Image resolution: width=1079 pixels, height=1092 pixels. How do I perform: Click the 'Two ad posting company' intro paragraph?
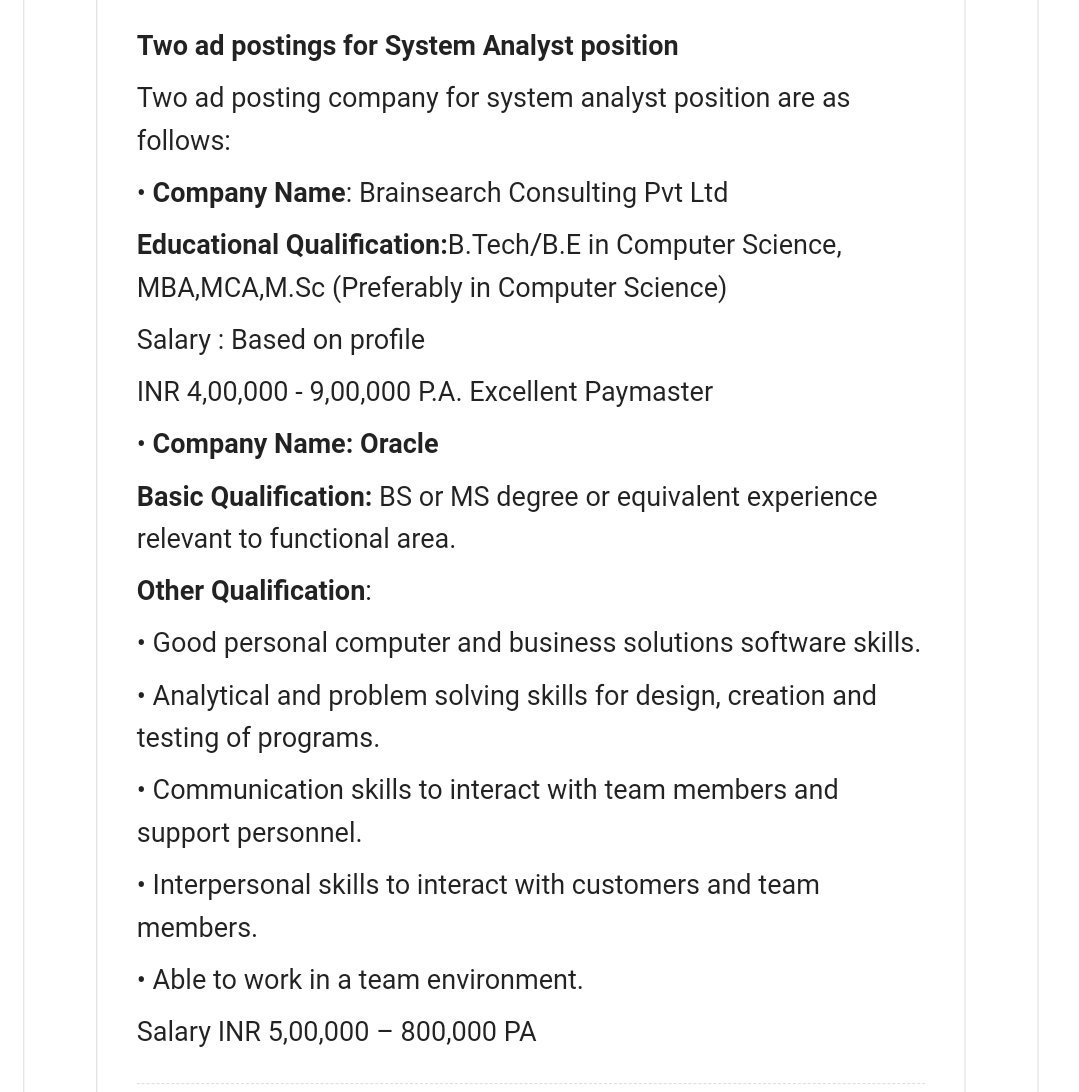click(x=493, y=98)
